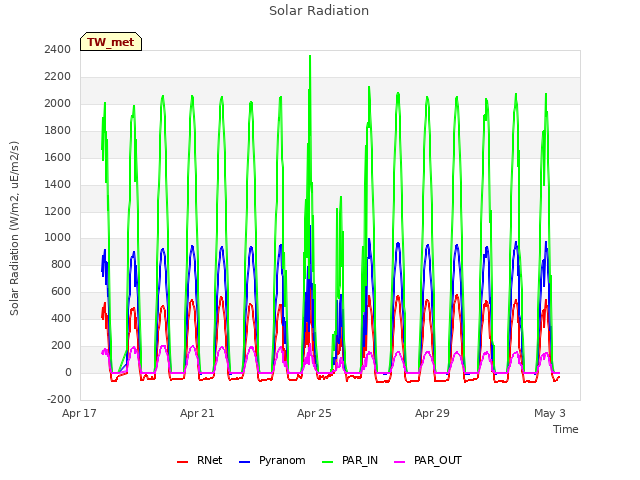Click the 1000 y-axis tick label

click(58, 238)
